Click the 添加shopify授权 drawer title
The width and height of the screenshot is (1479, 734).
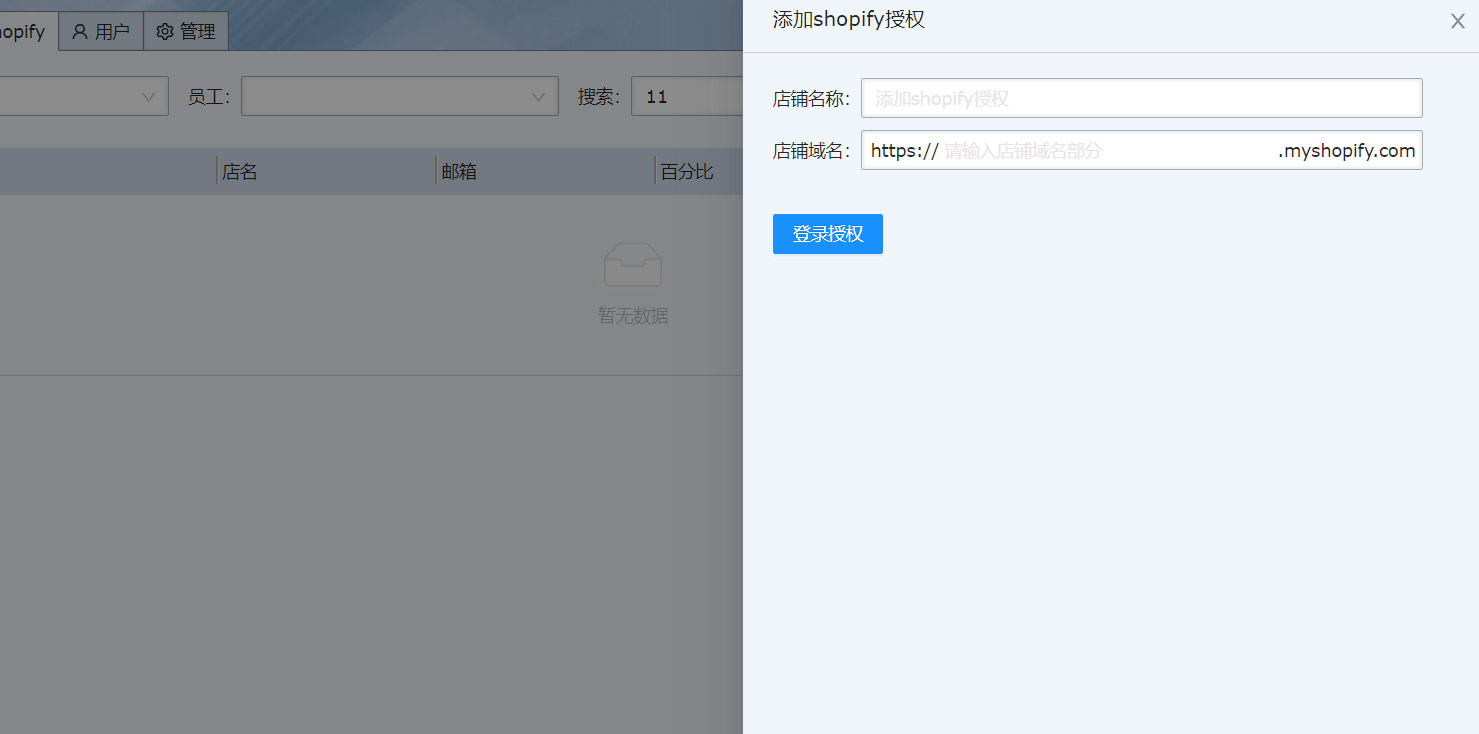coord(848,19)
